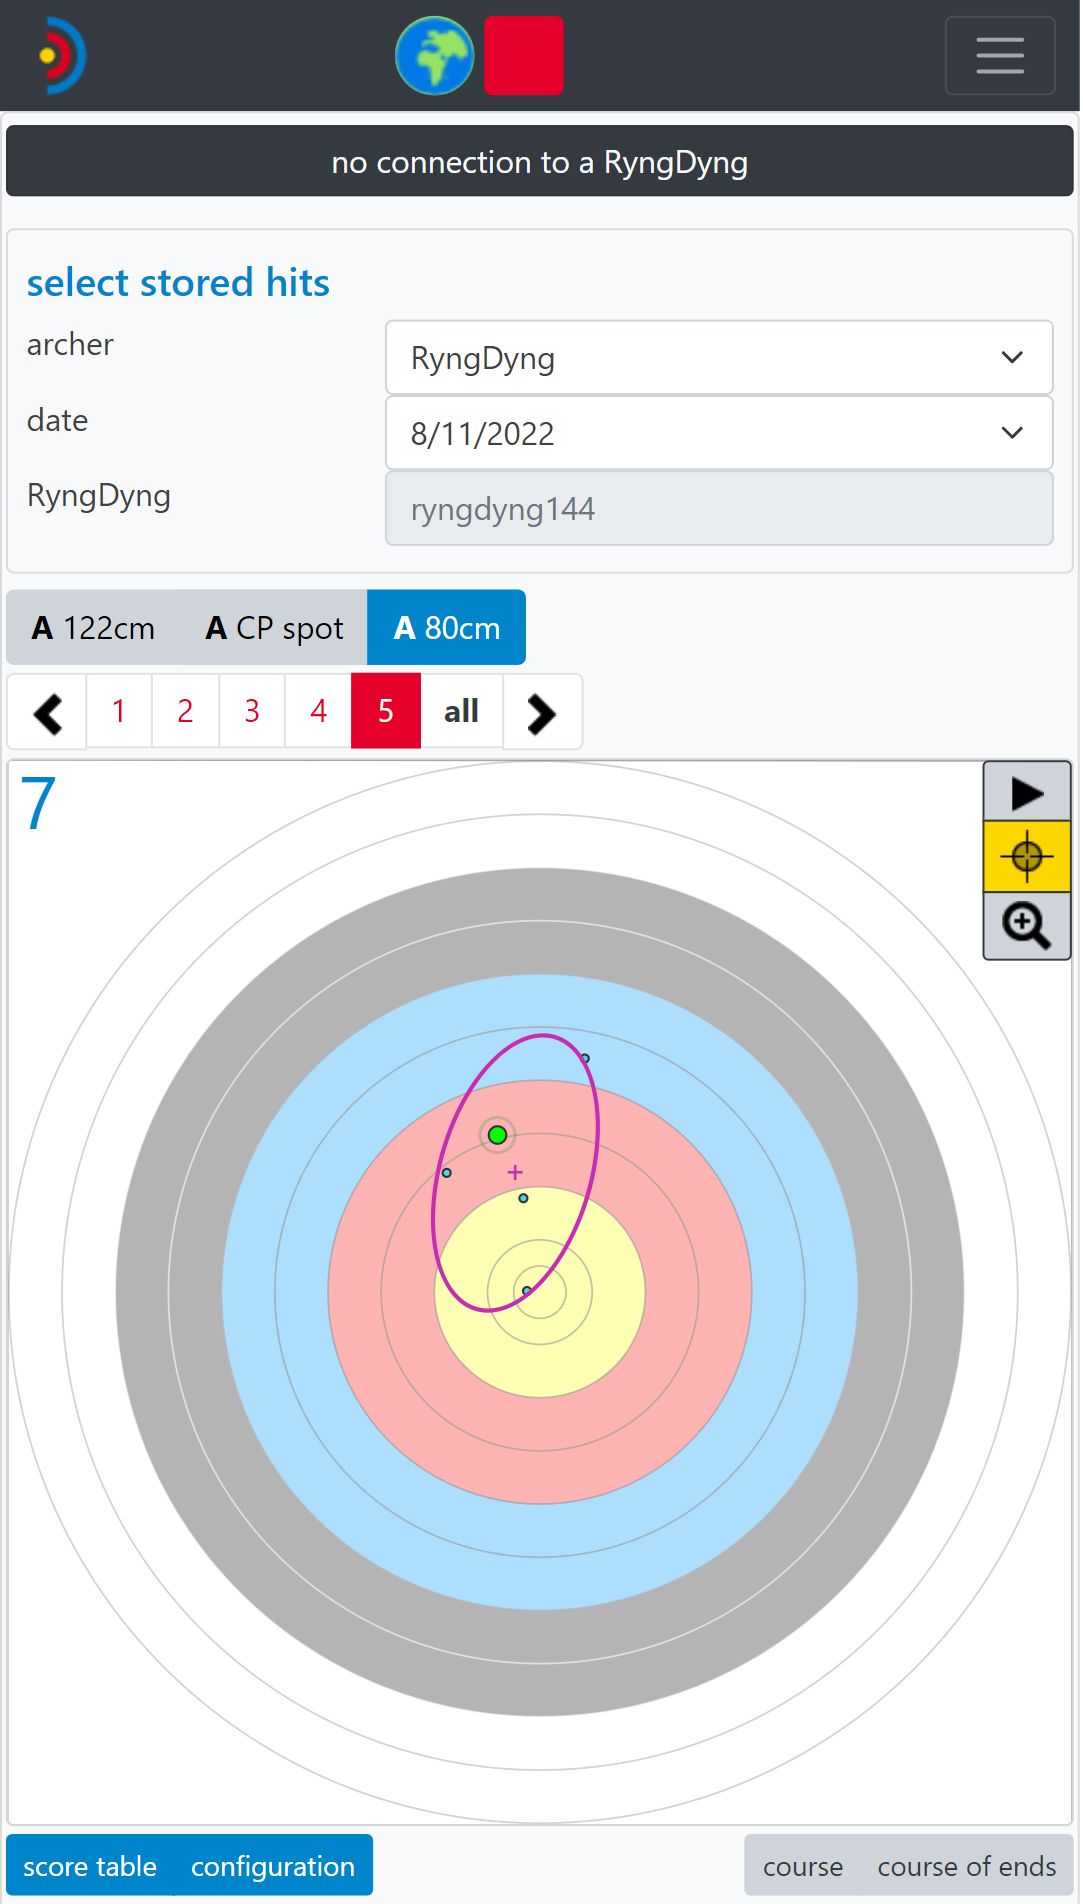
Task: Select end number 3
Action: 252,712
